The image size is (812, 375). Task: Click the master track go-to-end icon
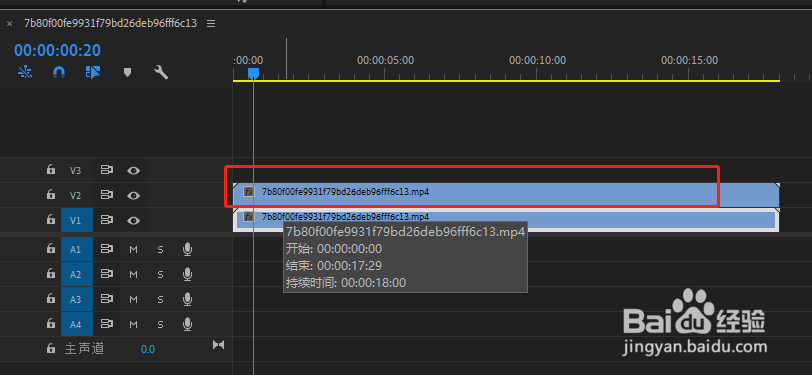coord(219,344)
